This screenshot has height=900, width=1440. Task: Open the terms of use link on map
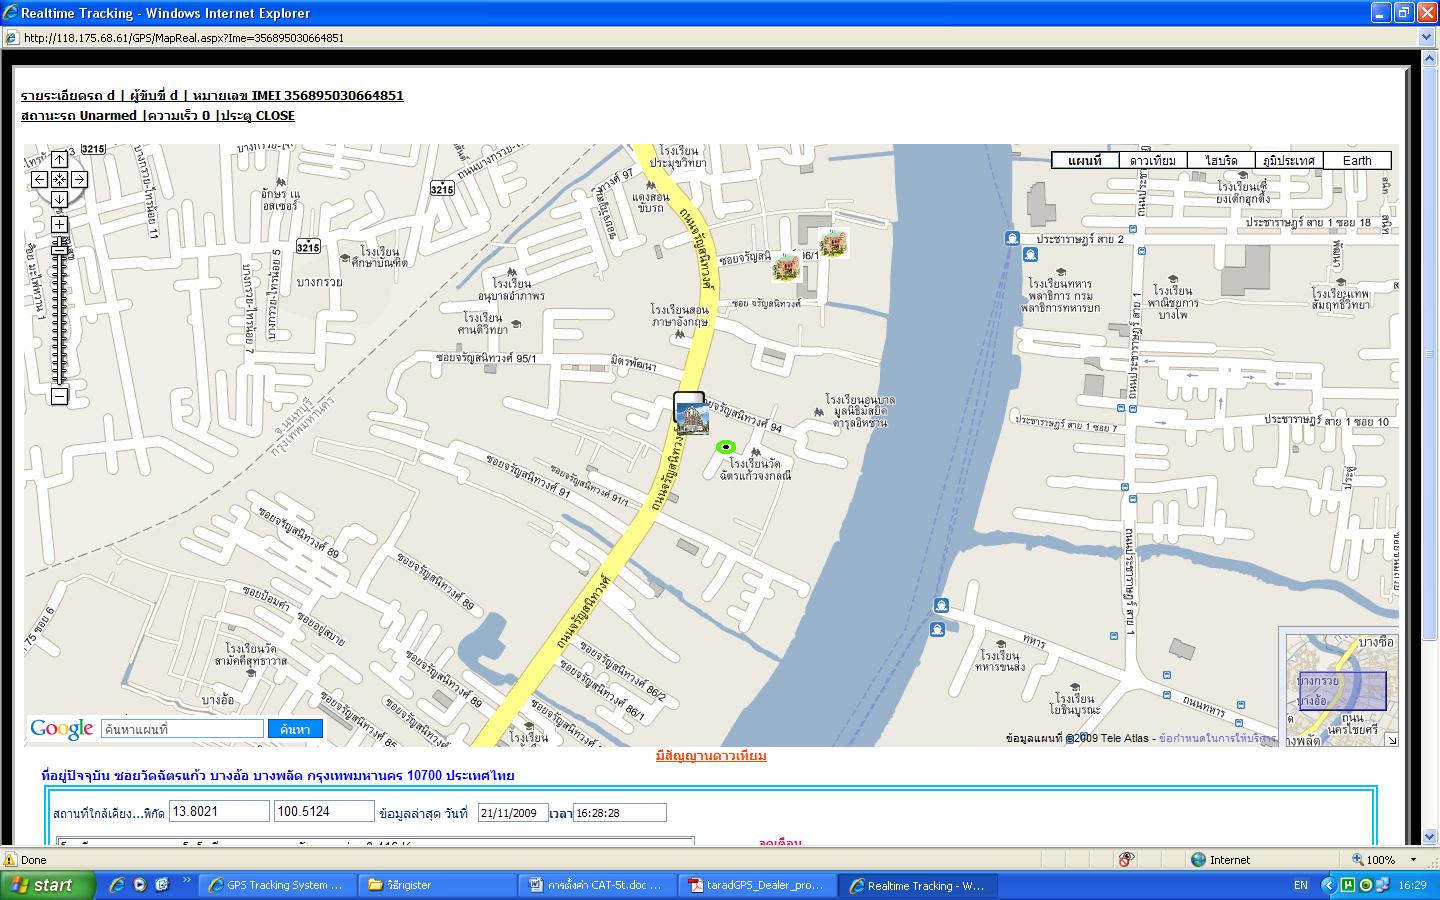[1217, 739]
